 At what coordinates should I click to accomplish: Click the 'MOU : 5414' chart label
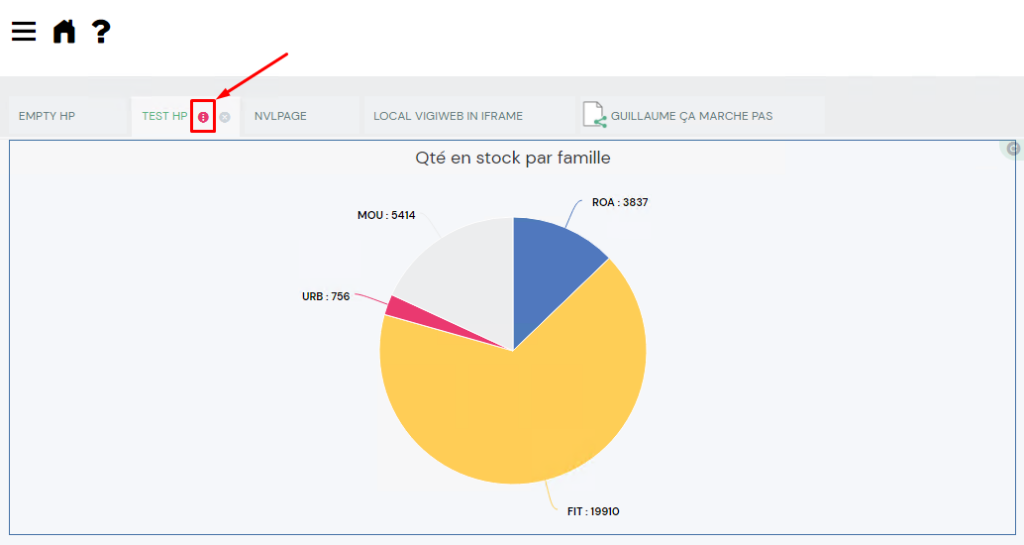(386, 215)
